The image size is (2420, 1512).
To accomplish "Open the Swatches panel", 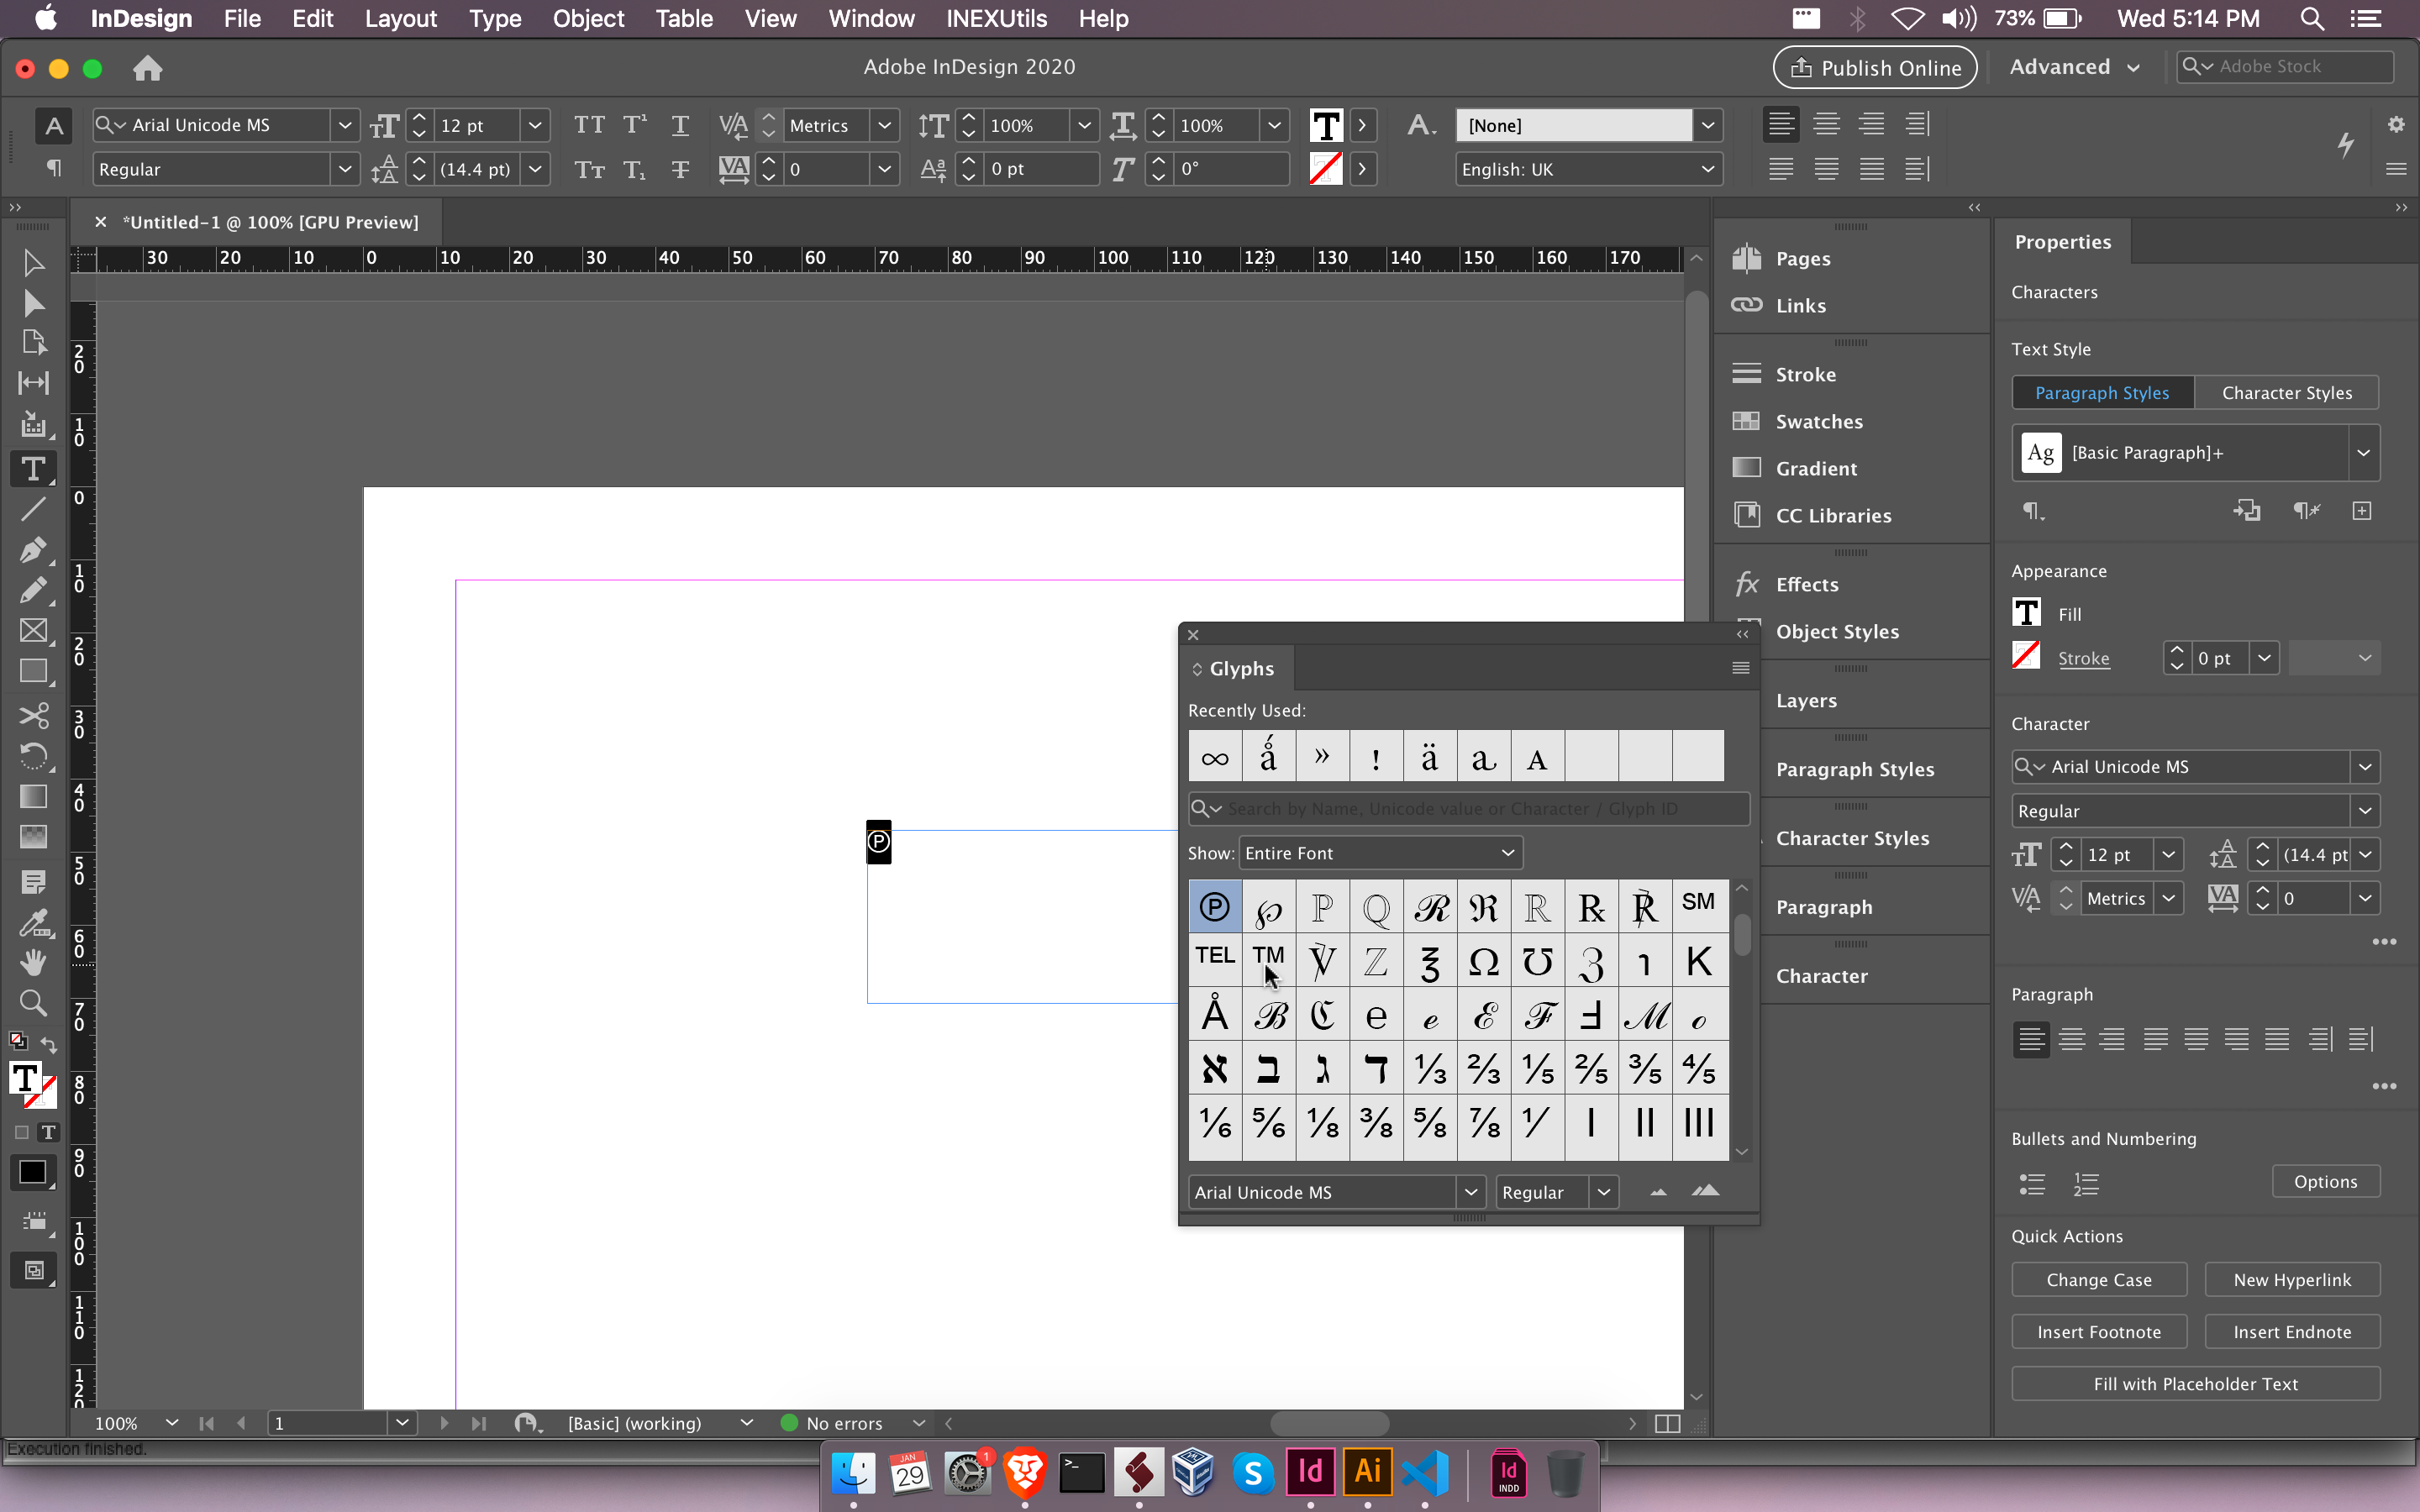I will [x=1818, y=421].
